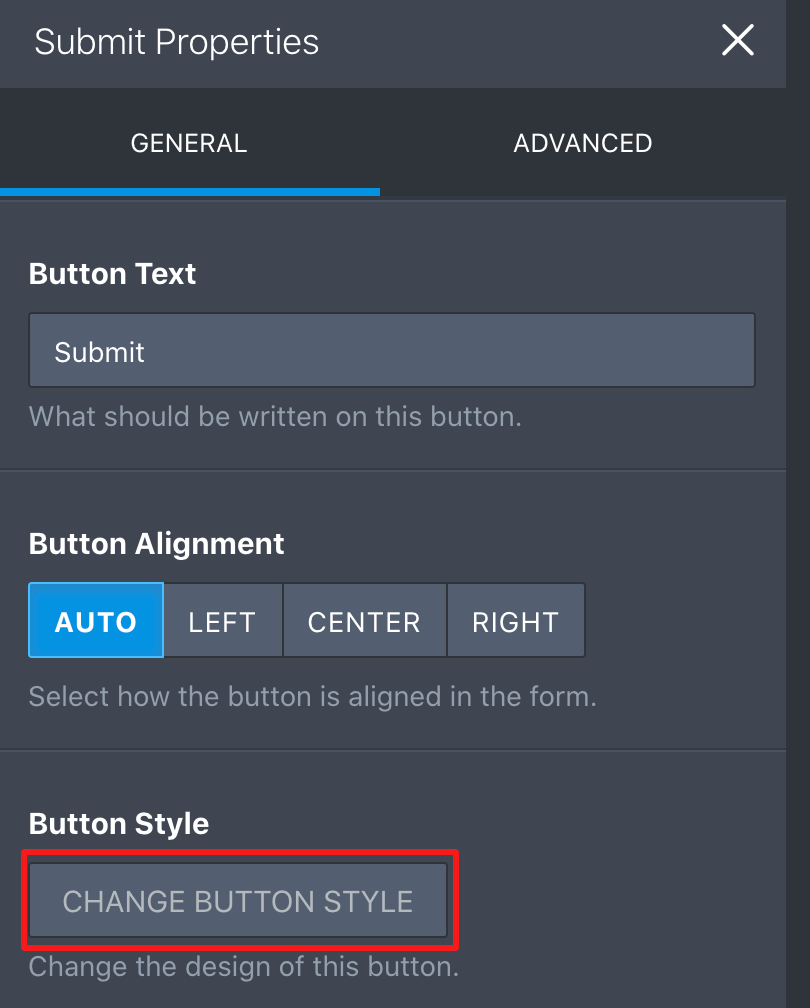The image size is (810, 1008).
Task: Click the Button Alignment section heading
Action: 157,544
